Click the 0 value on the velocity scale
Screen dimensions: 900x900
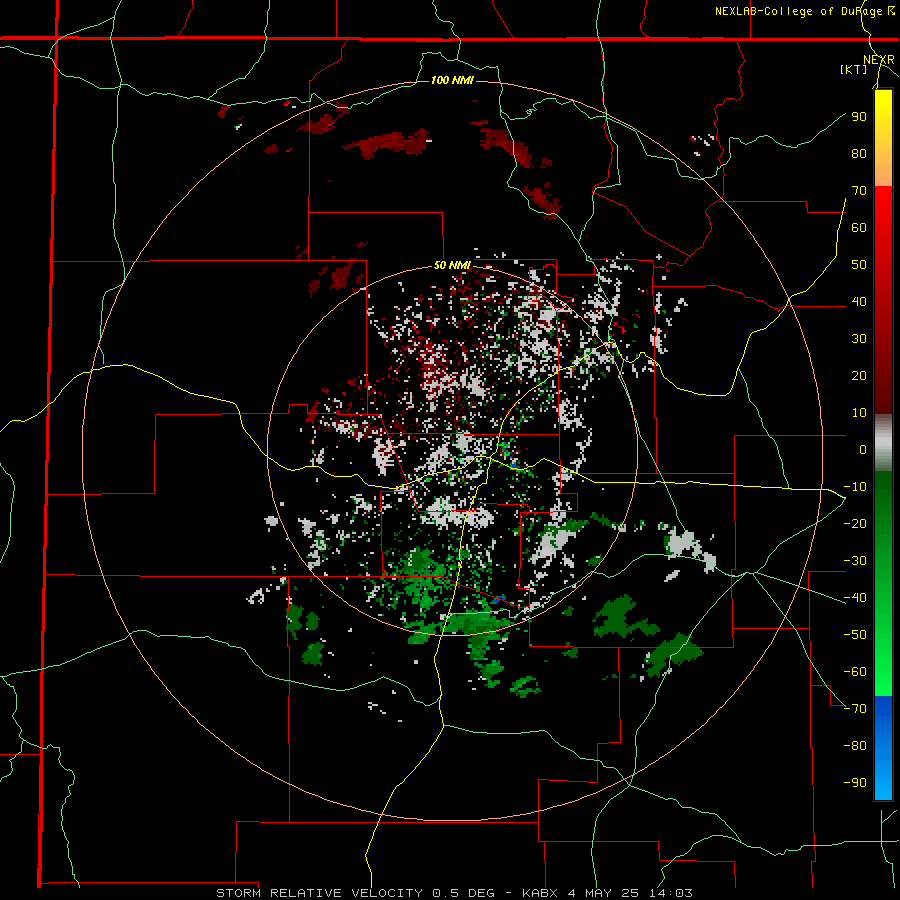pyautogui.click(x=863, y=449)
